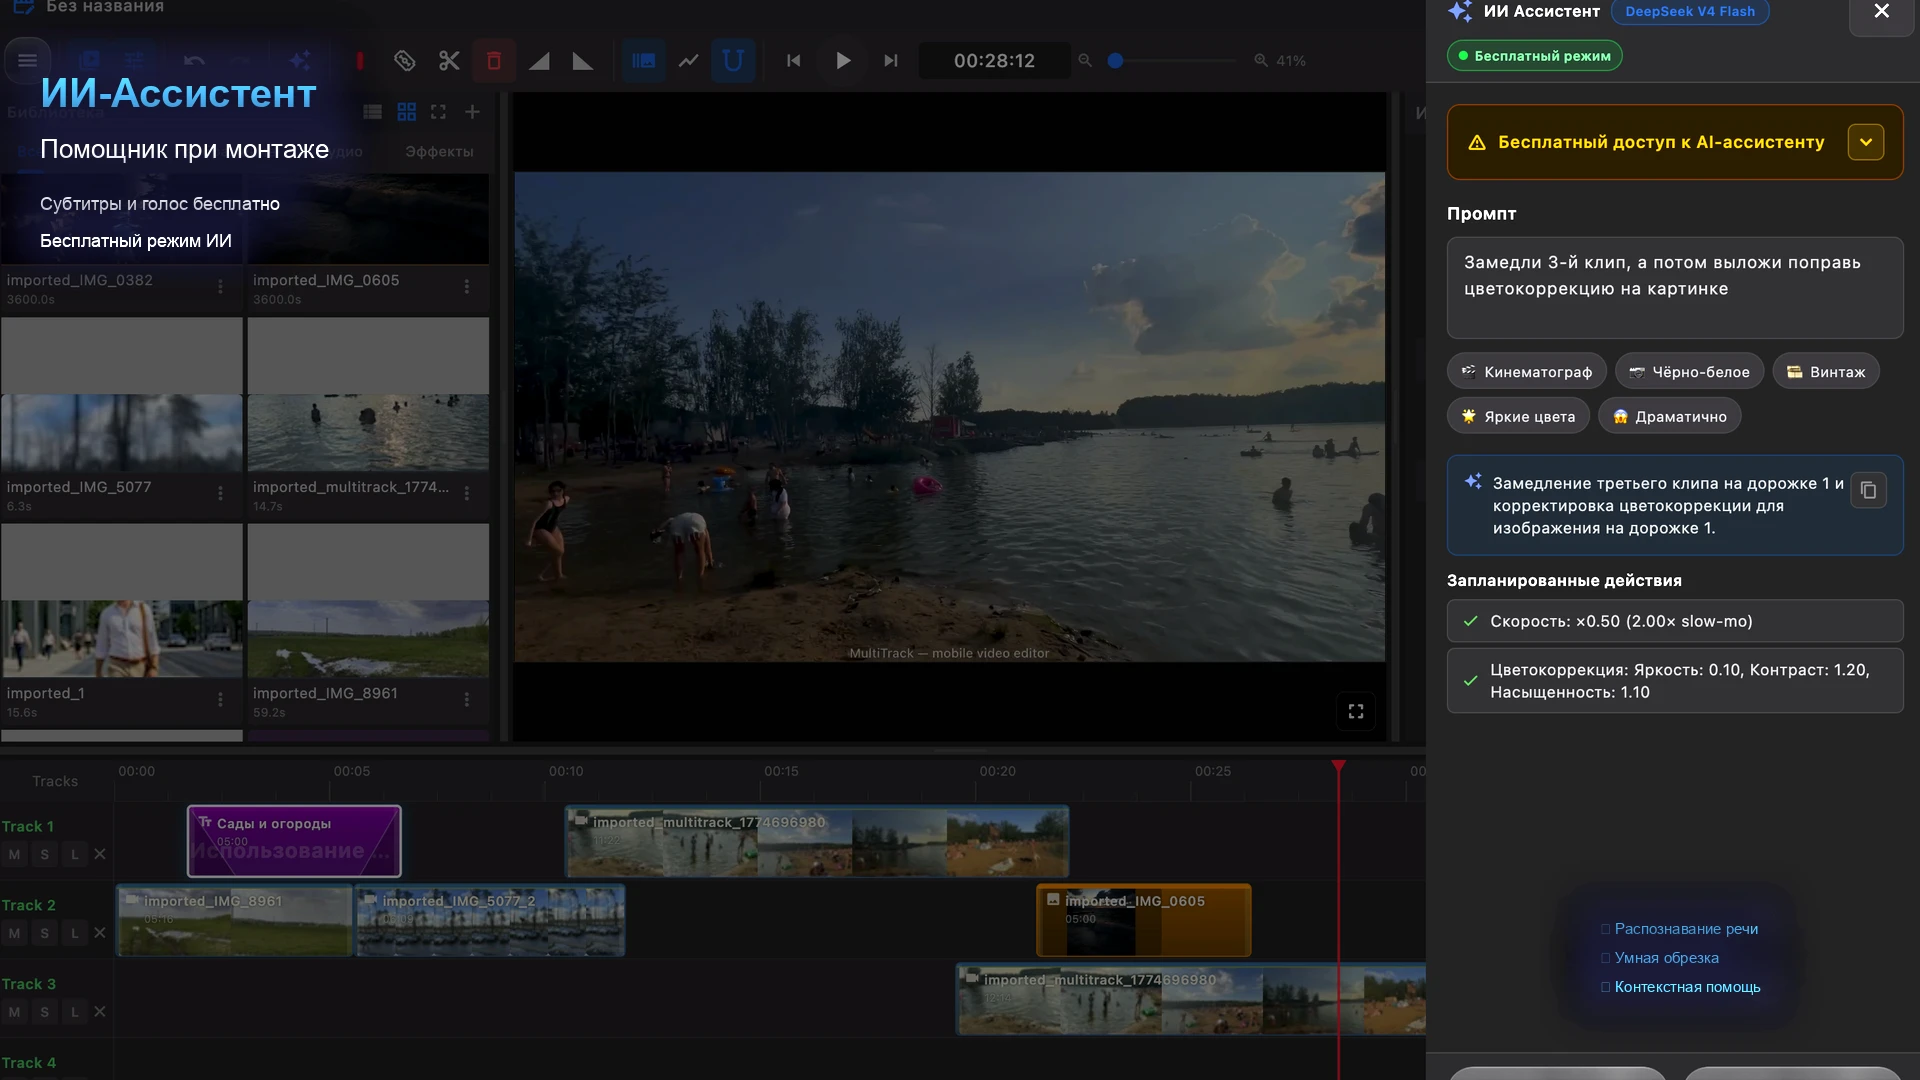Solo Track 3 with the S button
Image resolution: width=1920 pixels, height=1080 pixels.
[x=44, y=1012]
